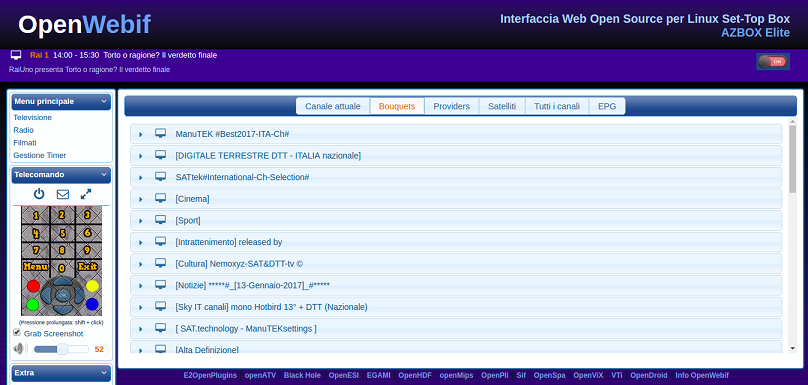Screen dimensions: 808x385
Task: Open the OpenPli footer link
Action: click(495, 375)
